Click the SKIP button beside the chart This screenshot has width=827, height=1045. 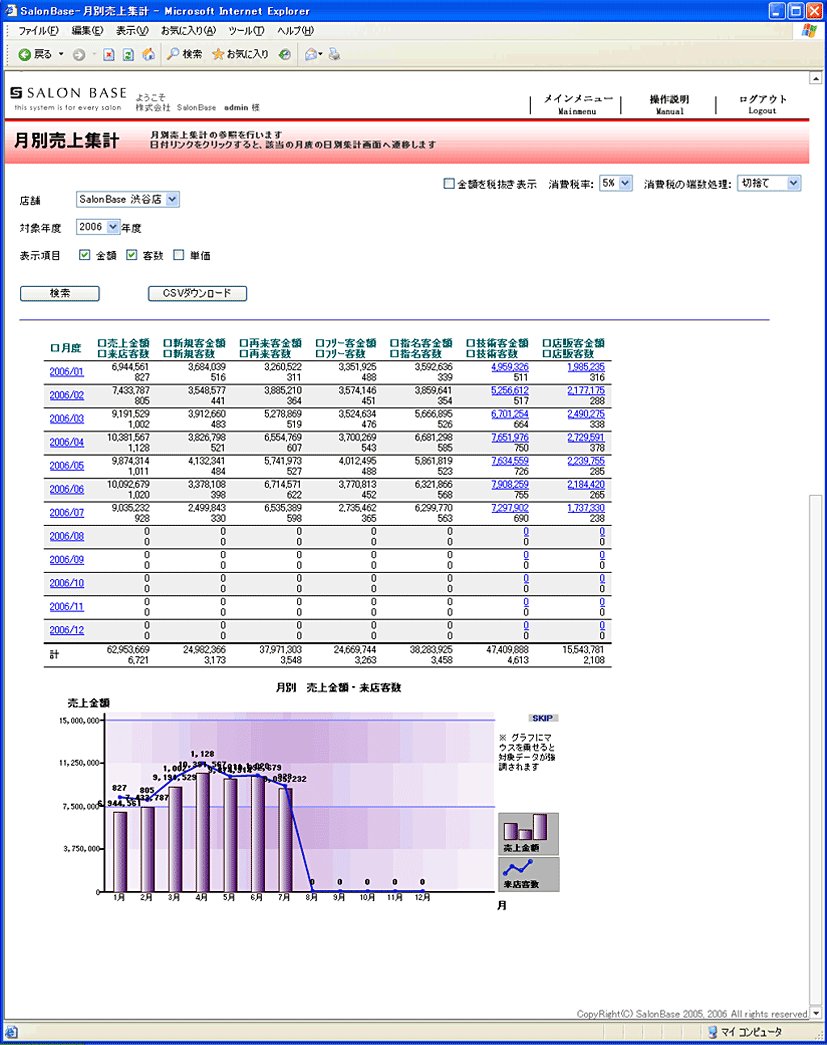click(543, 718)
